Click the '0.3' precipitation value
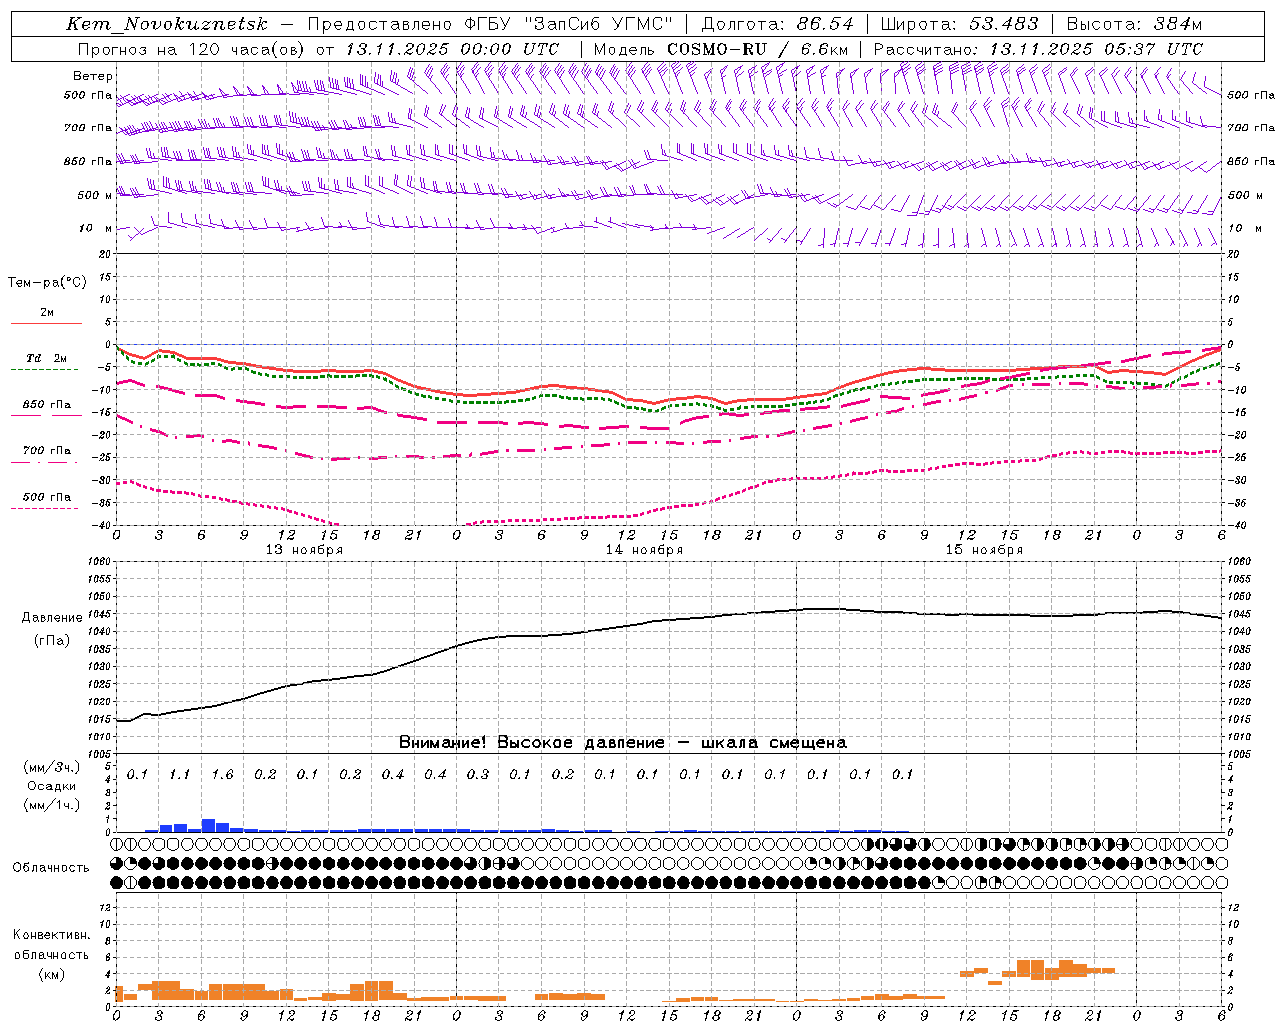This screenshot has height=1024, width=1280. pos(478,775)
